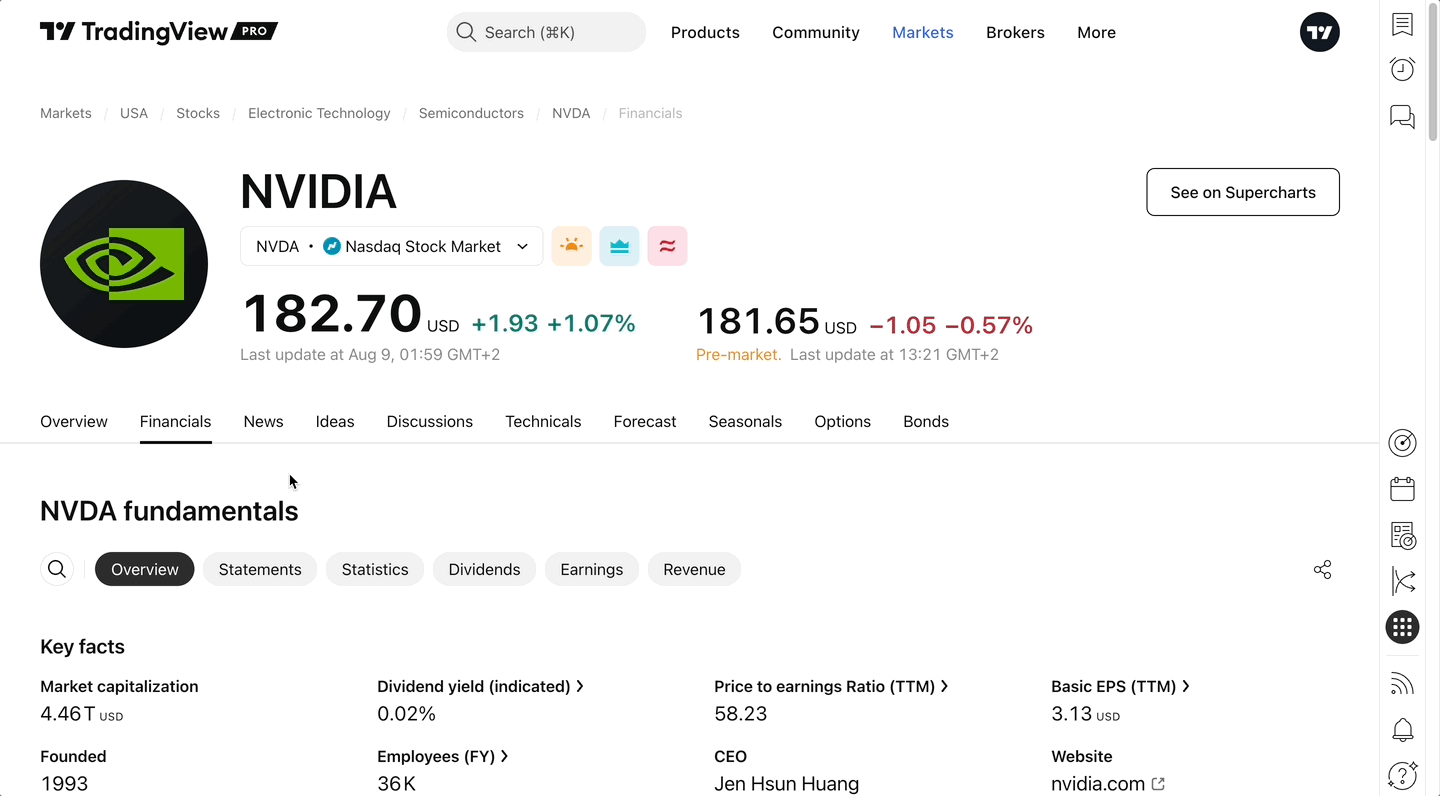Open the Watchlist panel icon in right sidebar
The image size is (1440, 796).
click(x=1402, y=24)
